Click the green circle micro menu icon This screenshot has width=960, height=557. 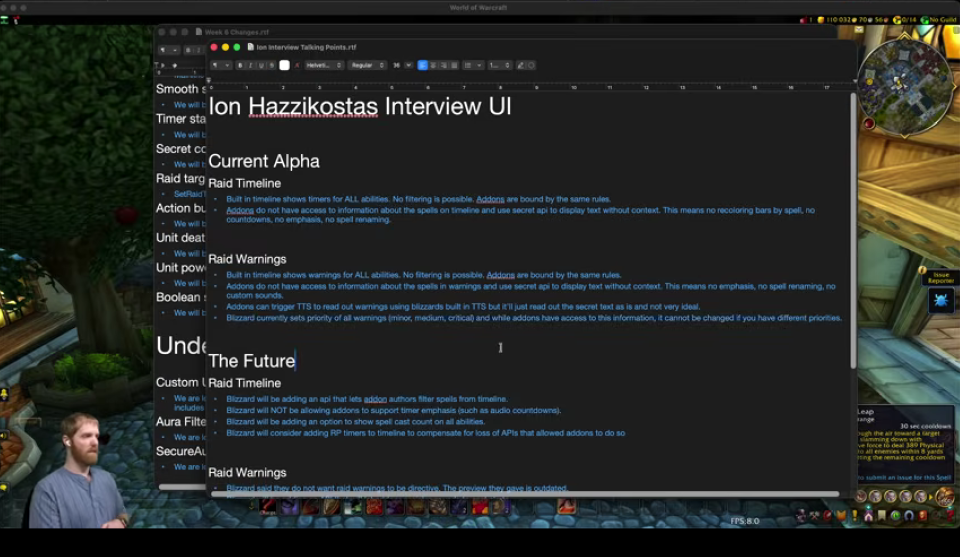pyautogui.click(x=896, y=515)
